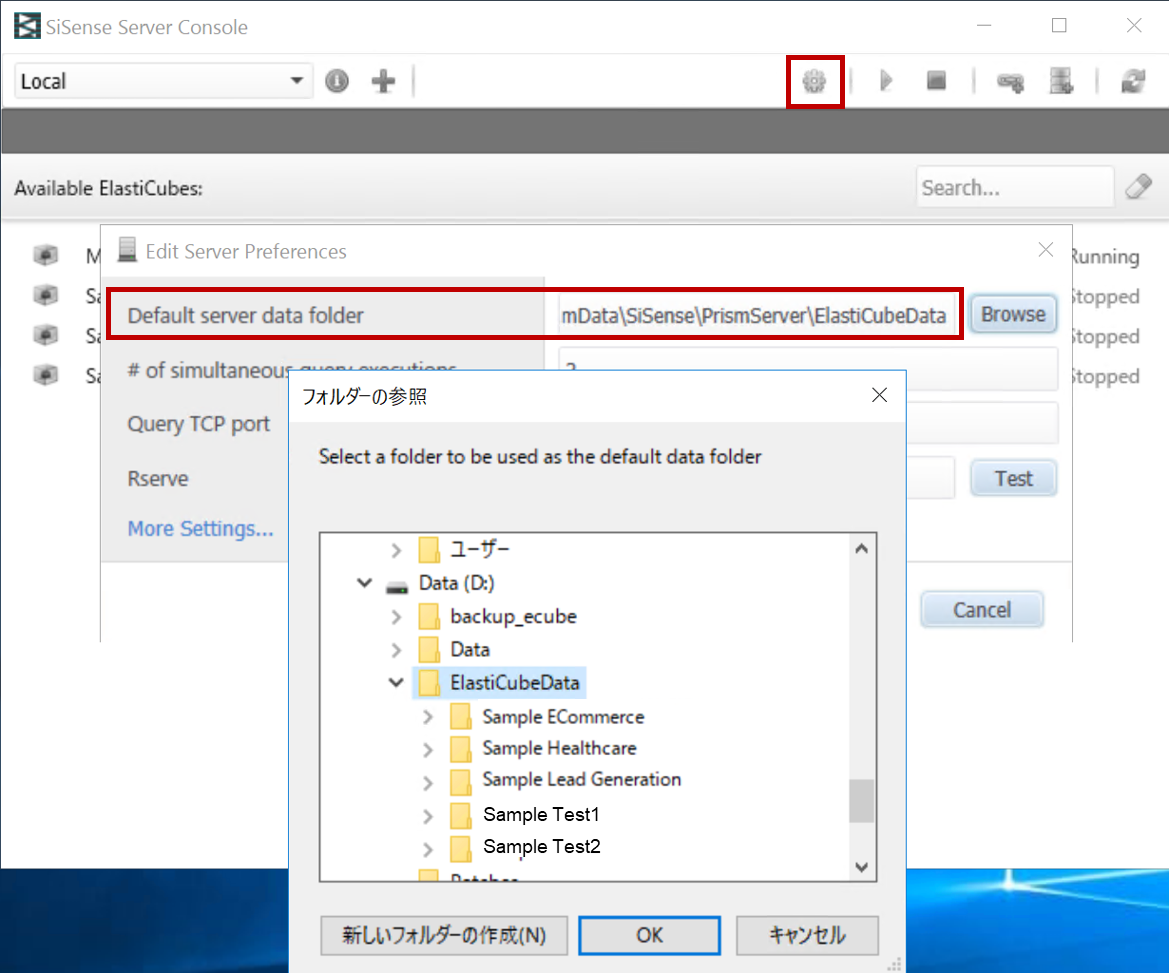The width and height of the screenshot is (1169, 973).
Task: Close the フォルダーの参照 dialog
Action: point(879,395)
